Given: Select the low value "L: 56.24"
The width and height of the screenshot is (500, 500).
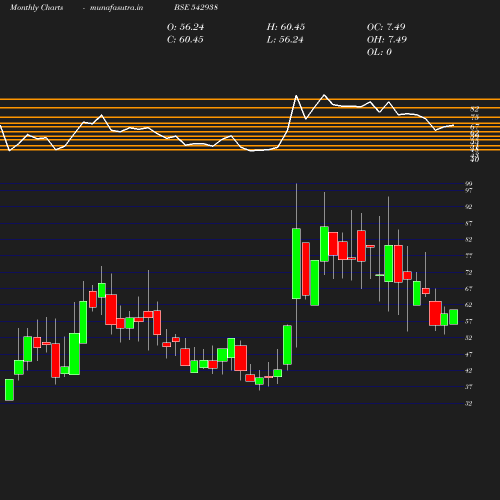Looking at the screenshot, I should coord(285,40).
